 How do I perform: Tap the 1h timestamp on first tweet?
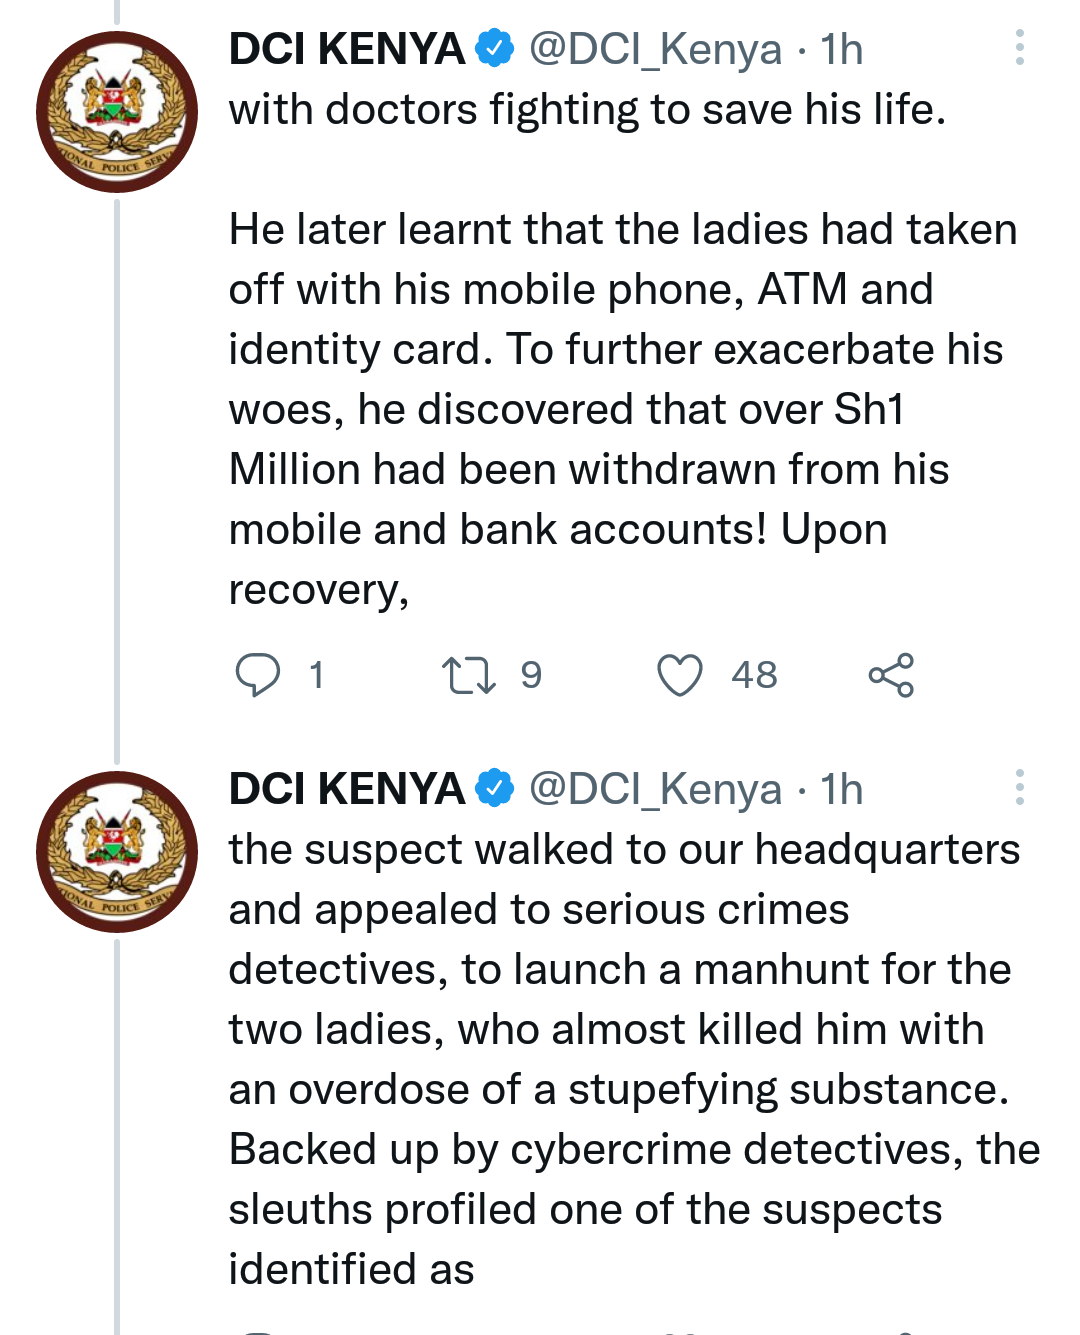pyautogui.click(x=841, y=49)
